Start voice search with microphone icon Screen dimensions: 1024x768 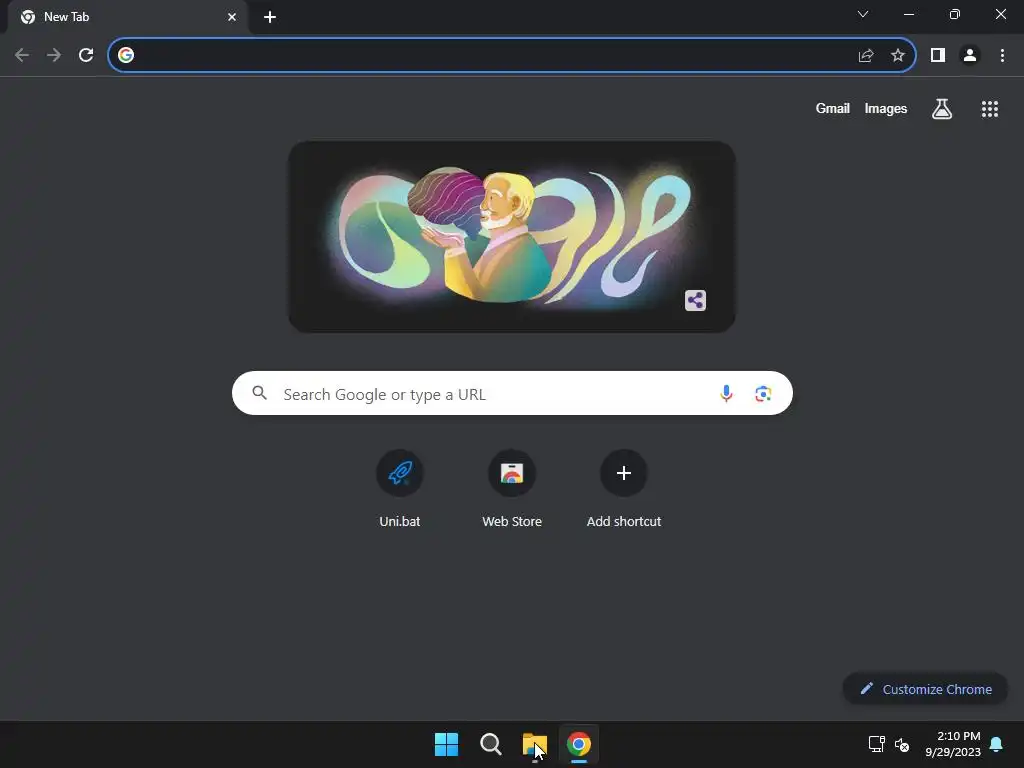tap(726, 393)
